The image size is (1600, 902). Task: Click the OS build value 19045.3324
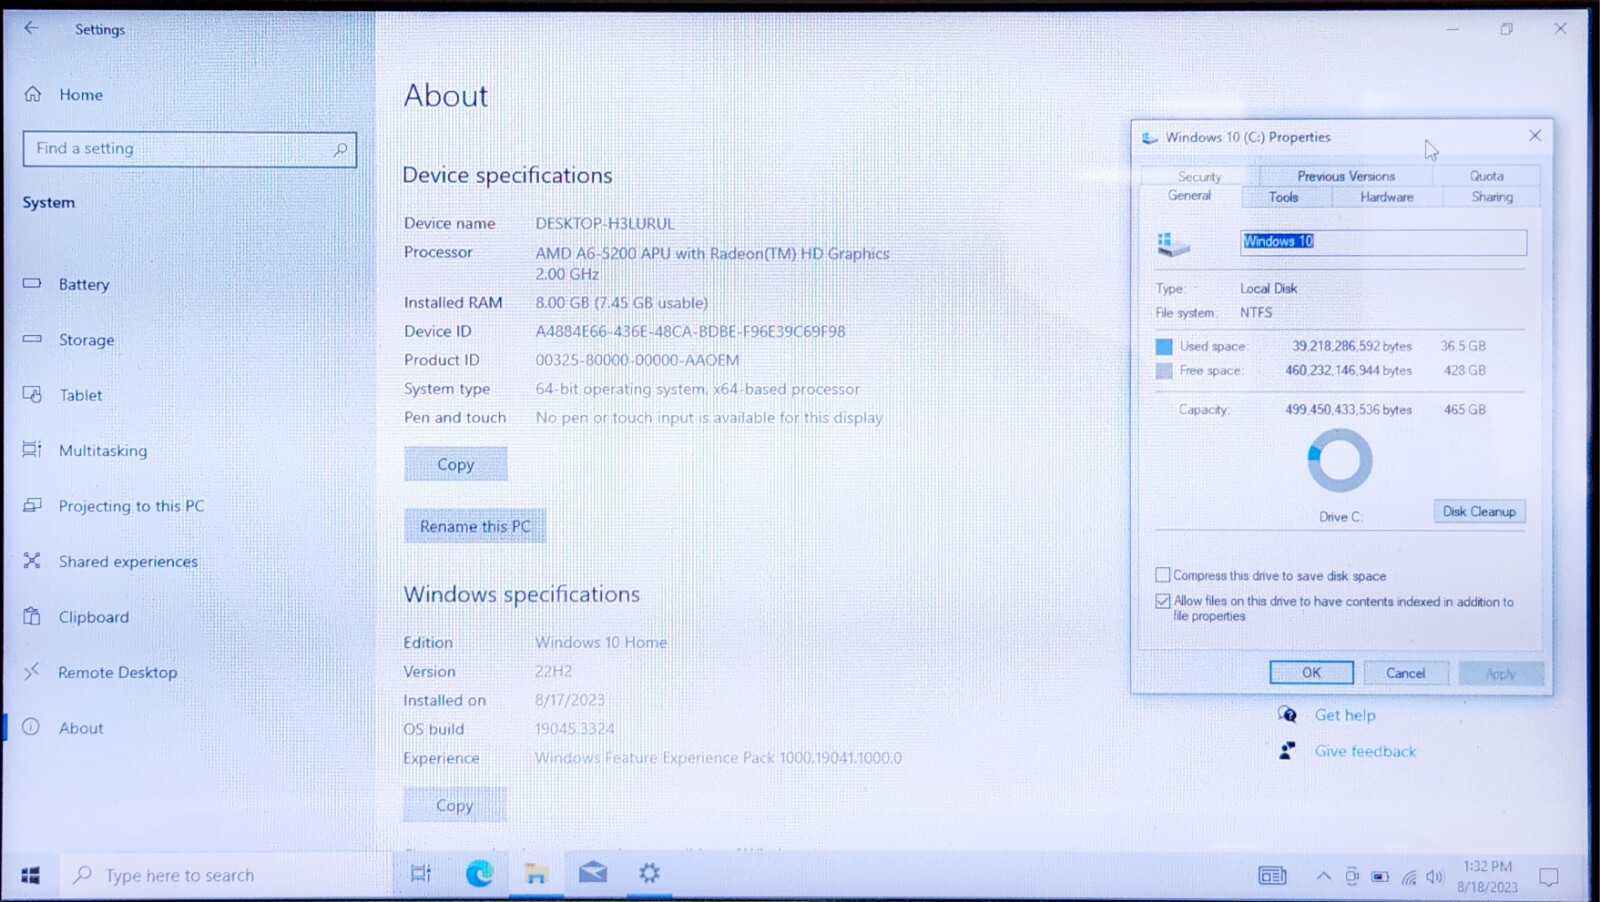click(575, 729)
